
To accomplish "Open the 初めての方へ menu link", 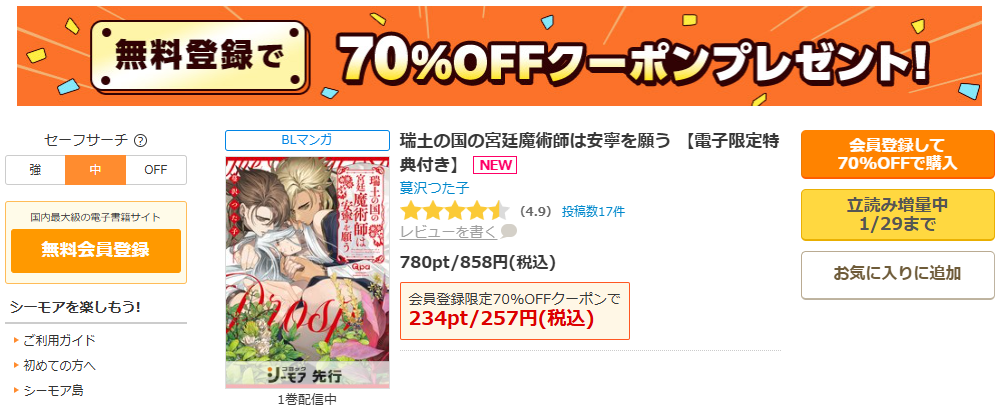I will [59, 365].
